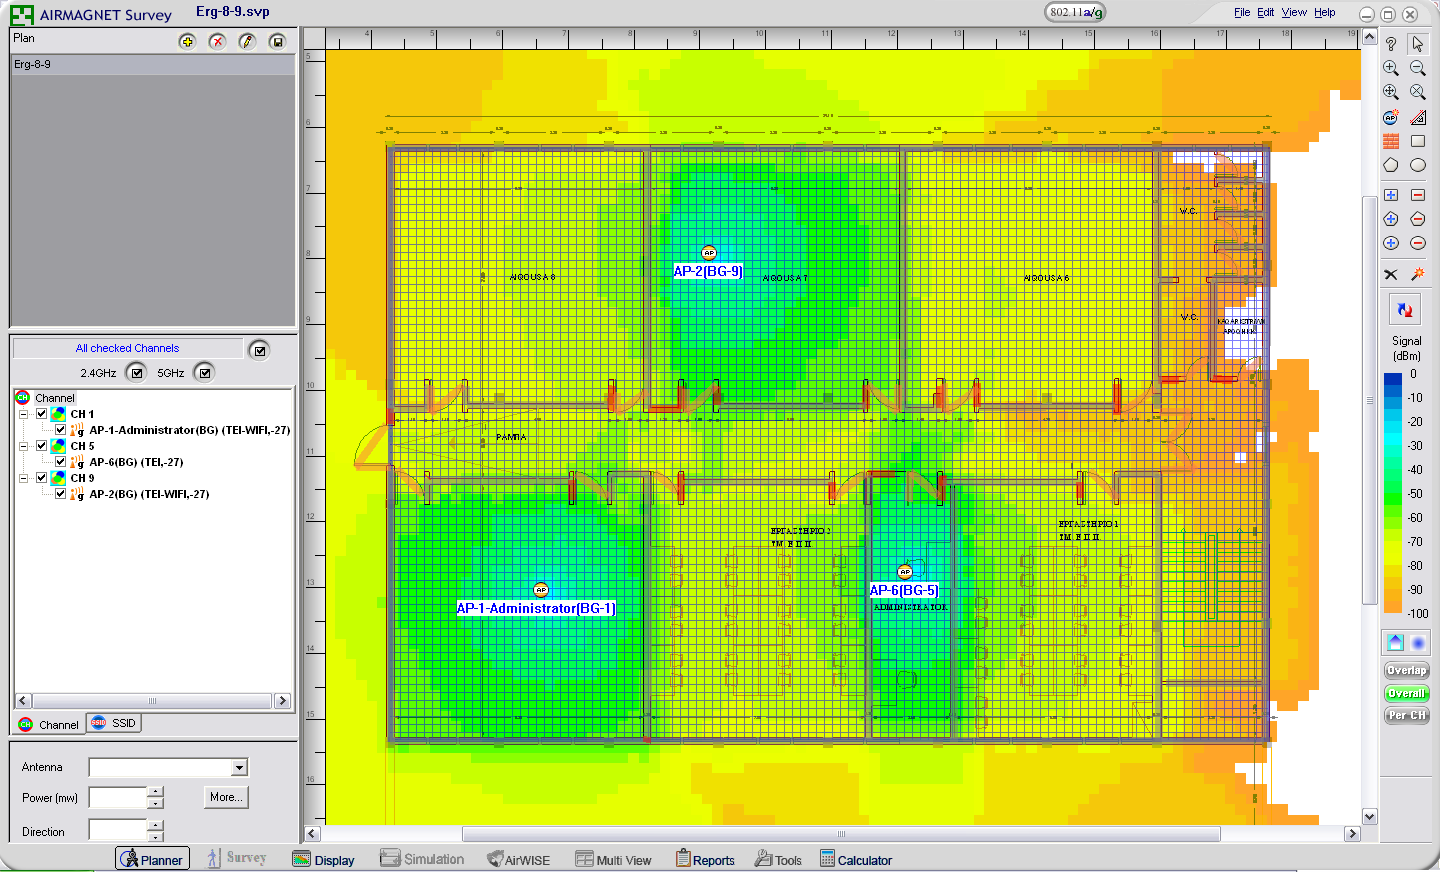Select the brick wall drawing tool

(1391, 141)
